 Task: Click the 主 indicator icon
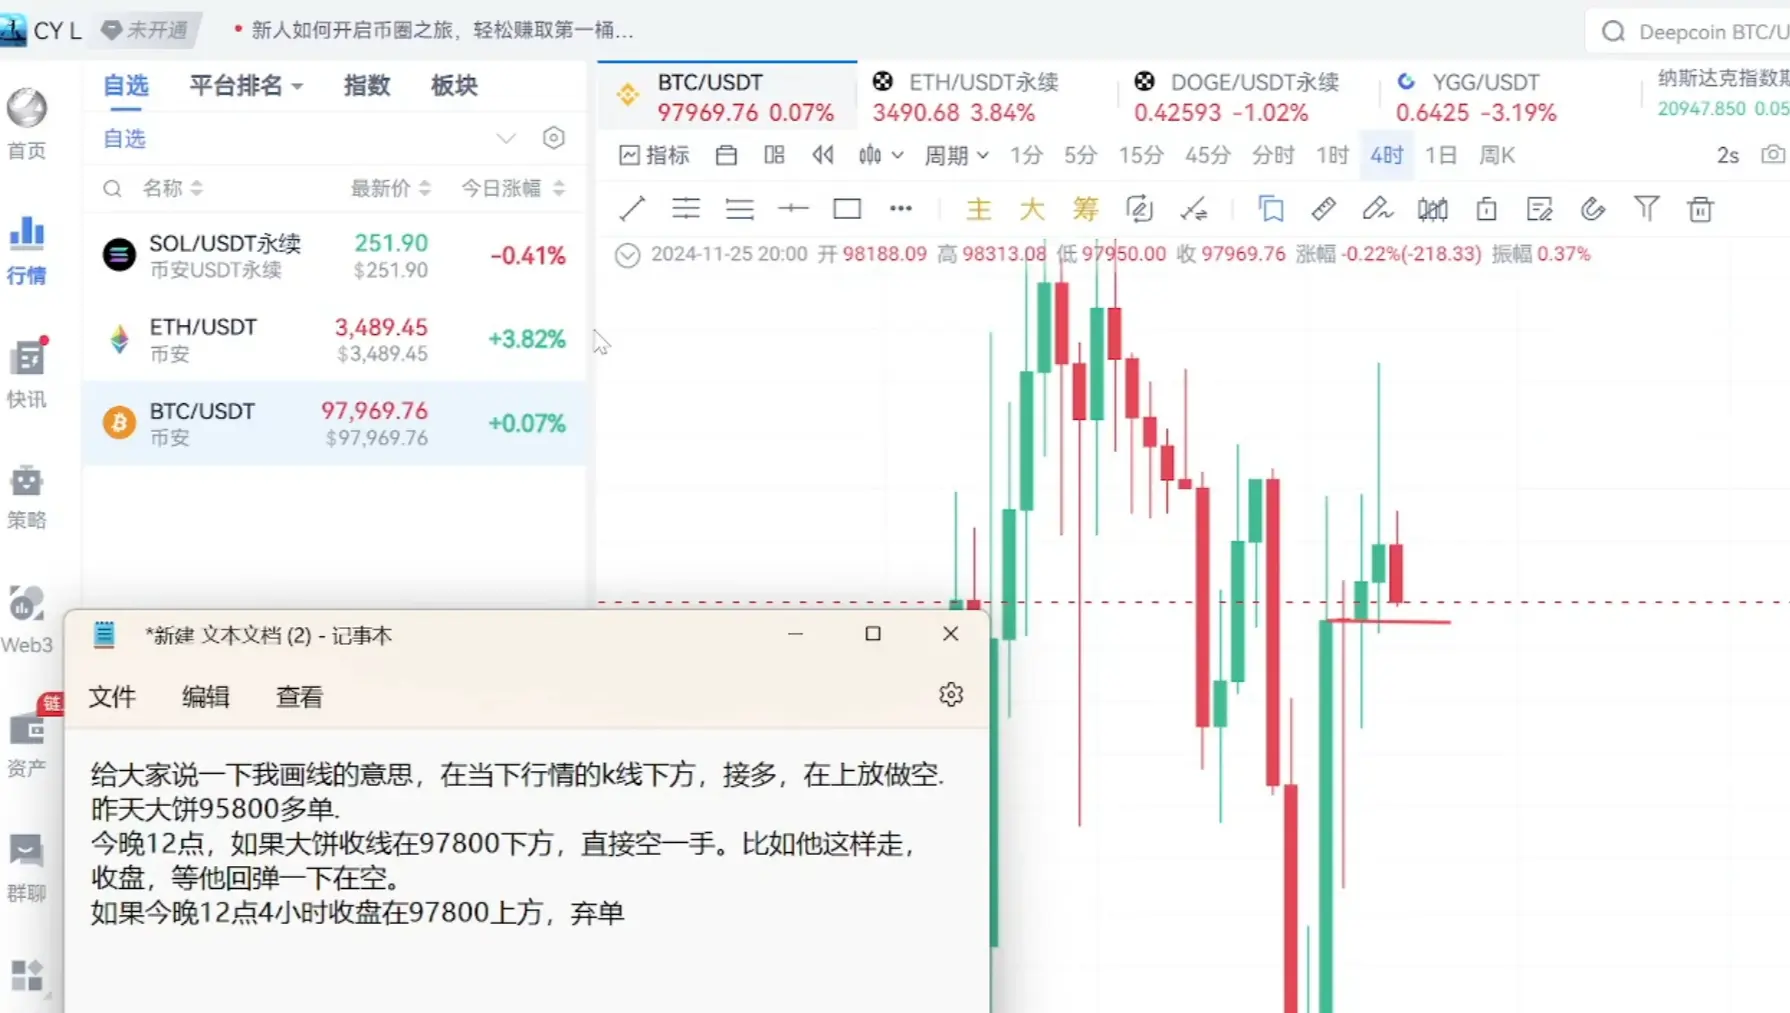coord(979,209)
